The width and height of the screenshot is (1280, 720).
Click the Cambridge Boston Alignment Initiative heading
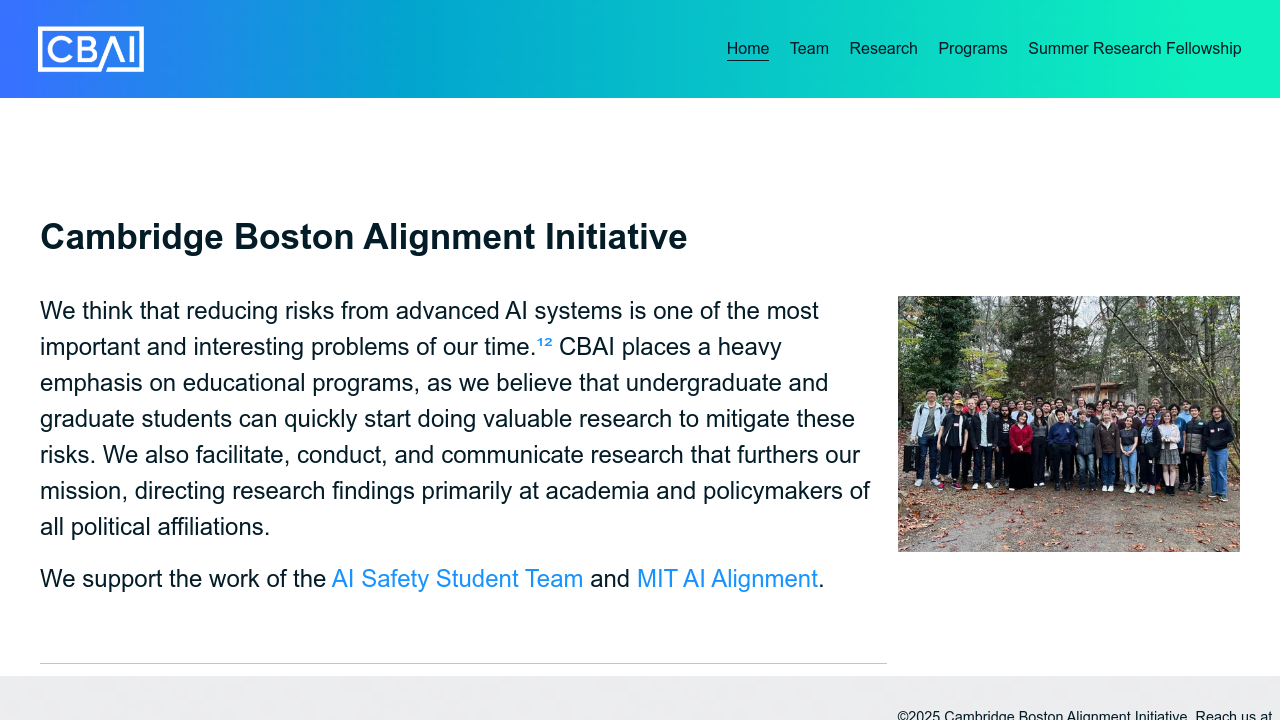click(364, 237)
